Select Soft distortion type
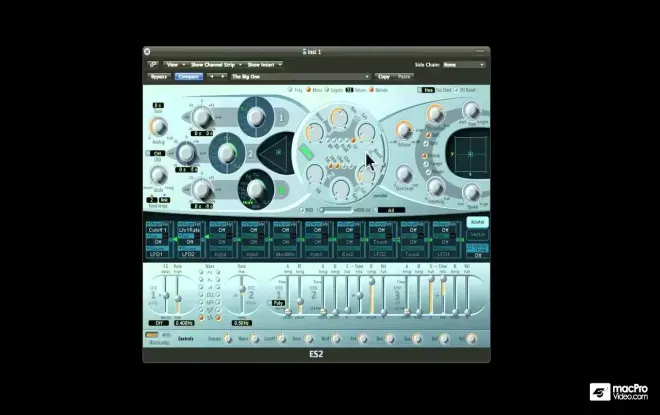The height and width of the screenshot is (415, 660). click(428, 135)
